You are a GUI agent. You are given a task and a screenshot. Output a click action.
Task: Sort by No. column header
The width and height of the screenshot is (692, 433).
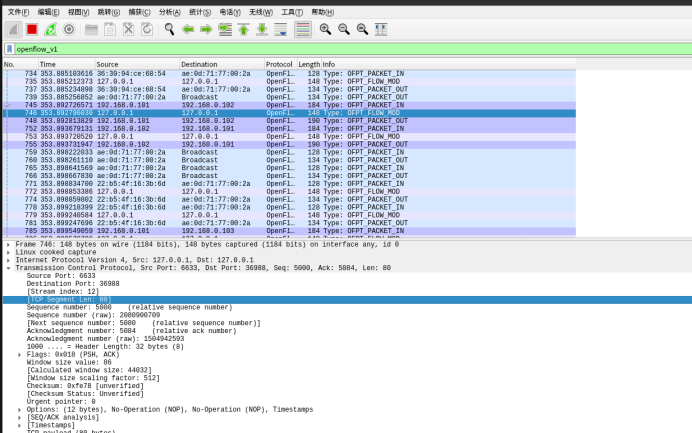pyautogui.click(x=20, y=64)
